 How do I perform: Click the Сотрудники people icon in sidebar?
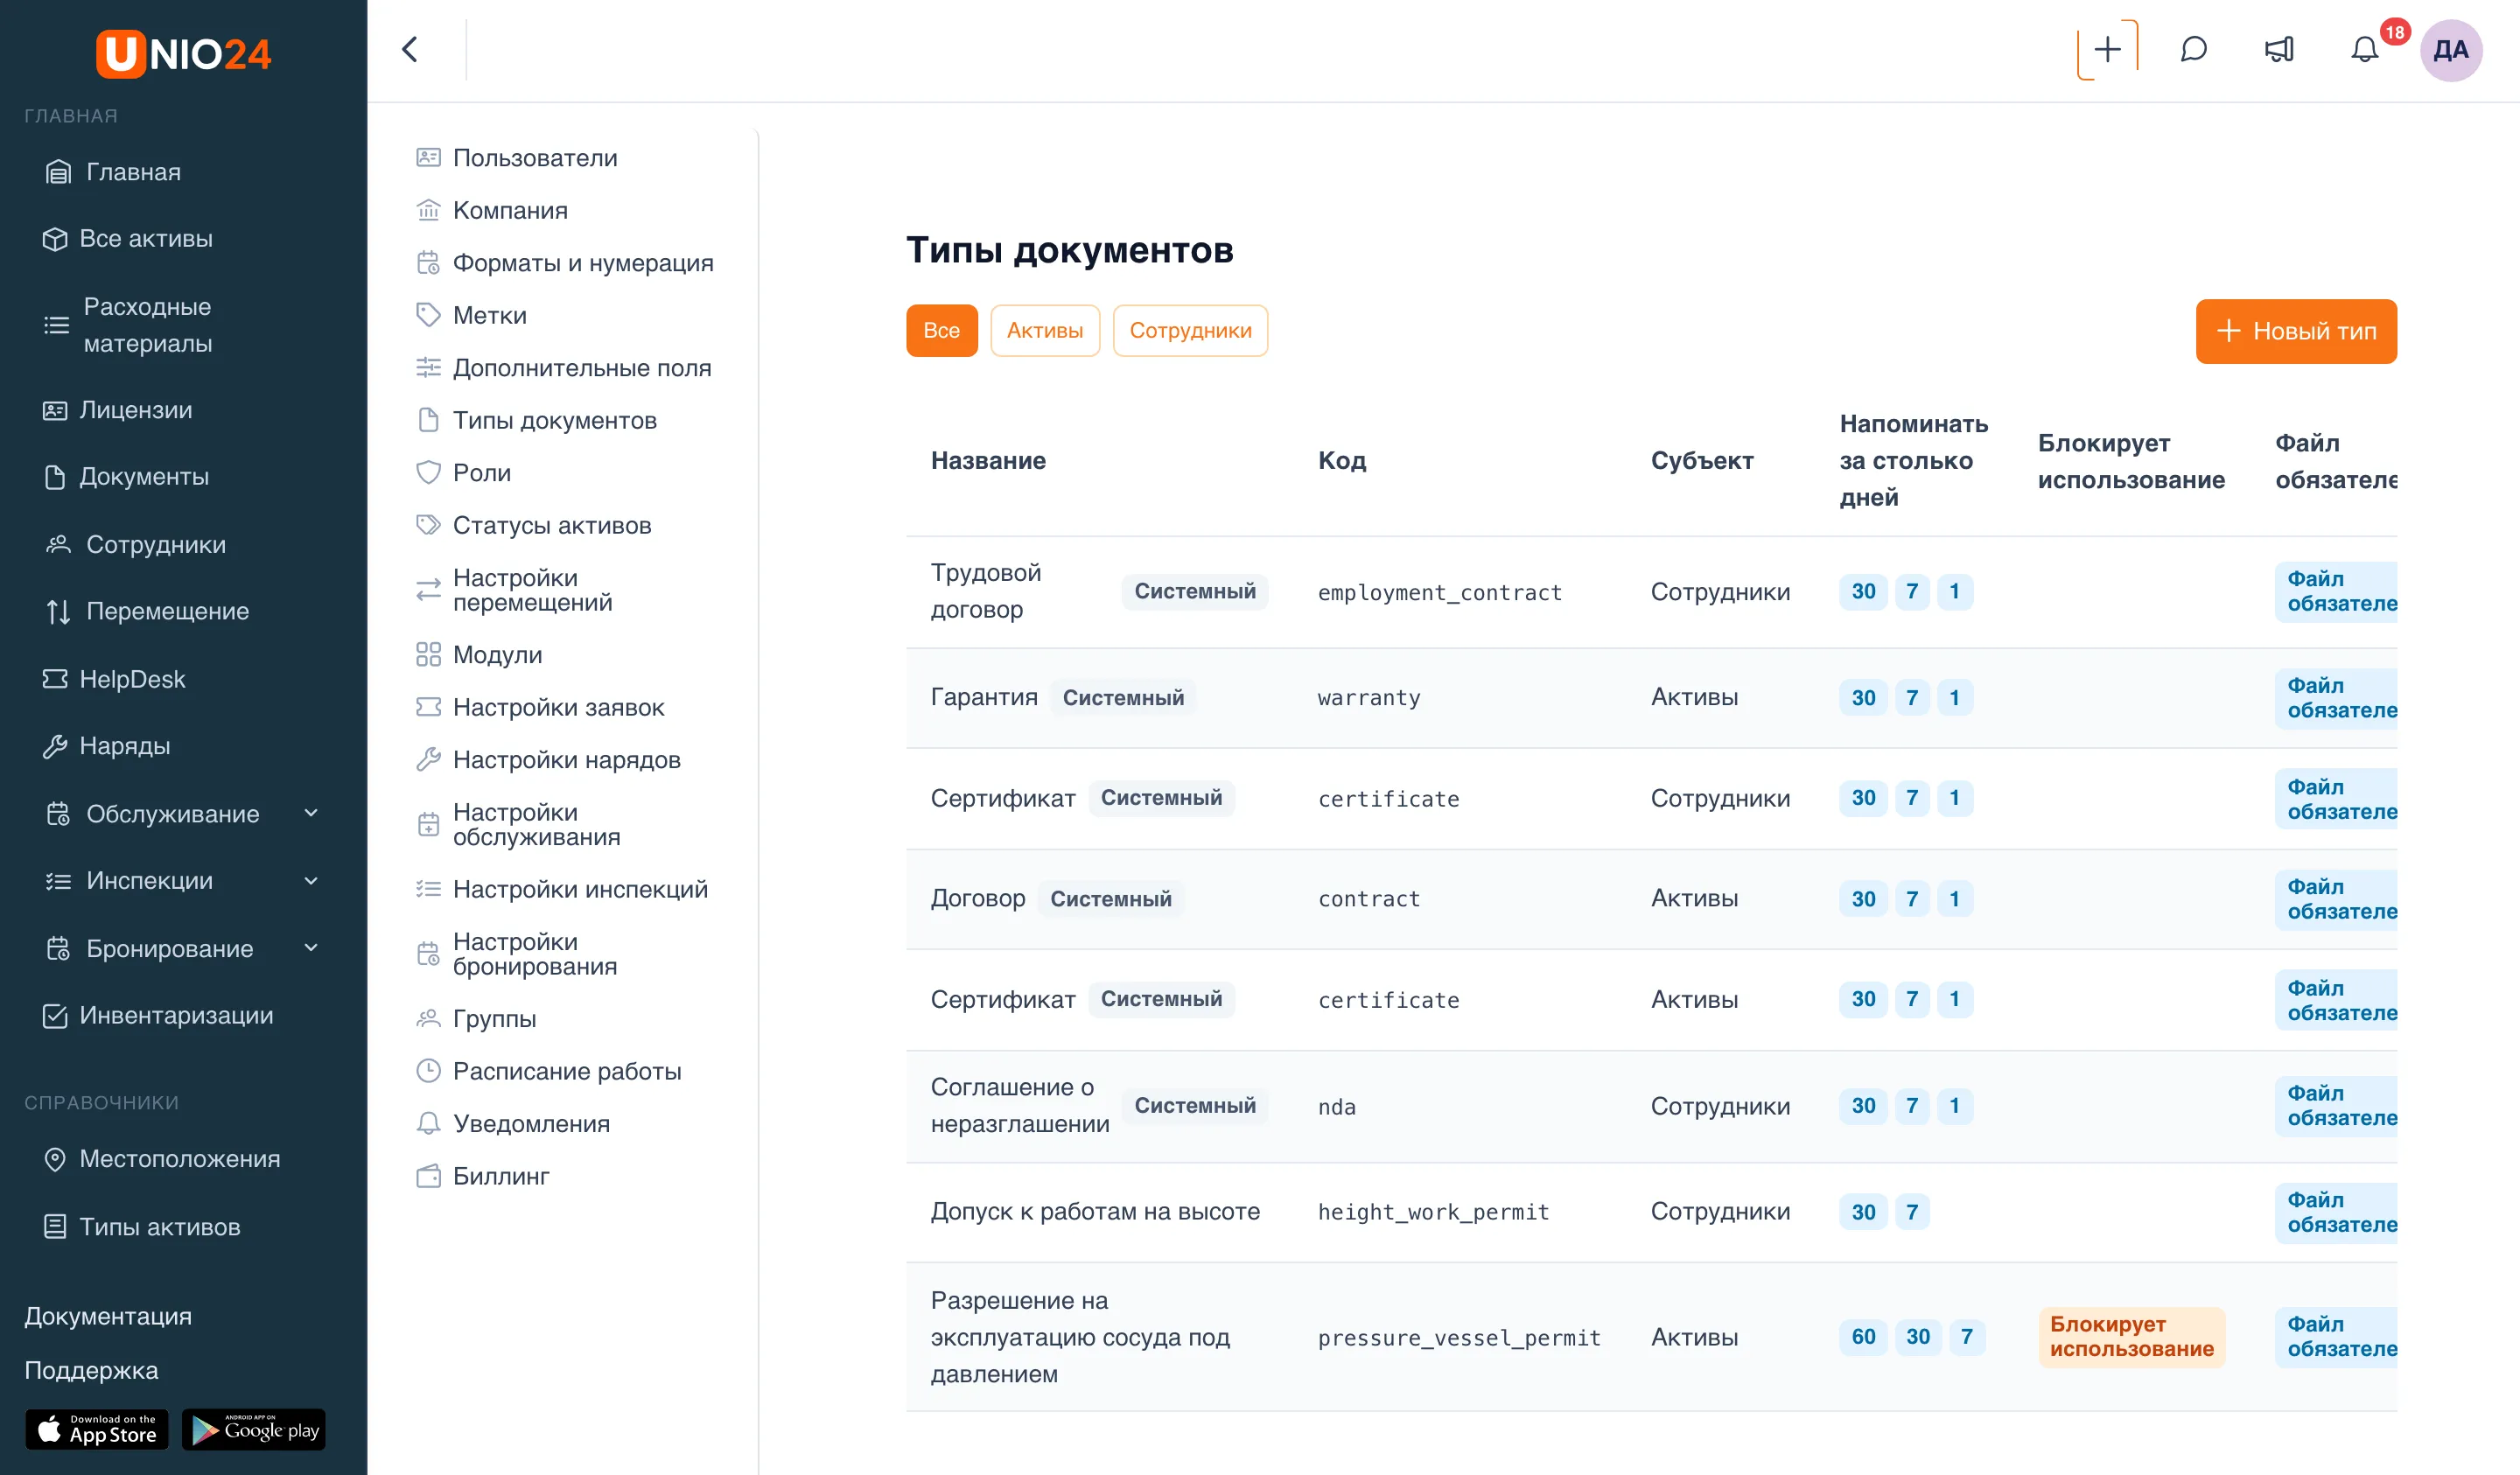(x=58, y=544)
